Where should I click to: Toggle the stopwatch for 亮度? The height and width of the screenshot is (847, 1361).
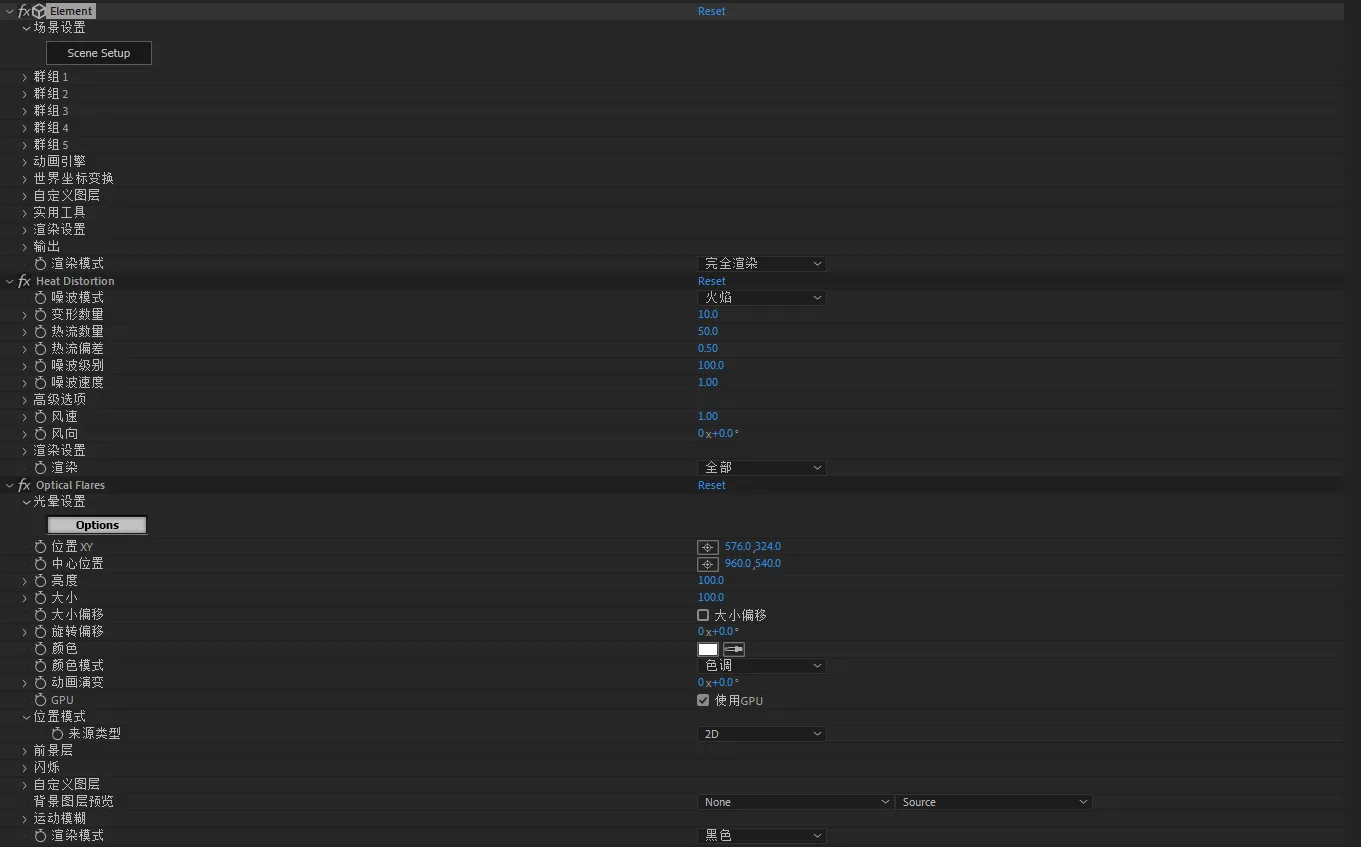(41, 581)
